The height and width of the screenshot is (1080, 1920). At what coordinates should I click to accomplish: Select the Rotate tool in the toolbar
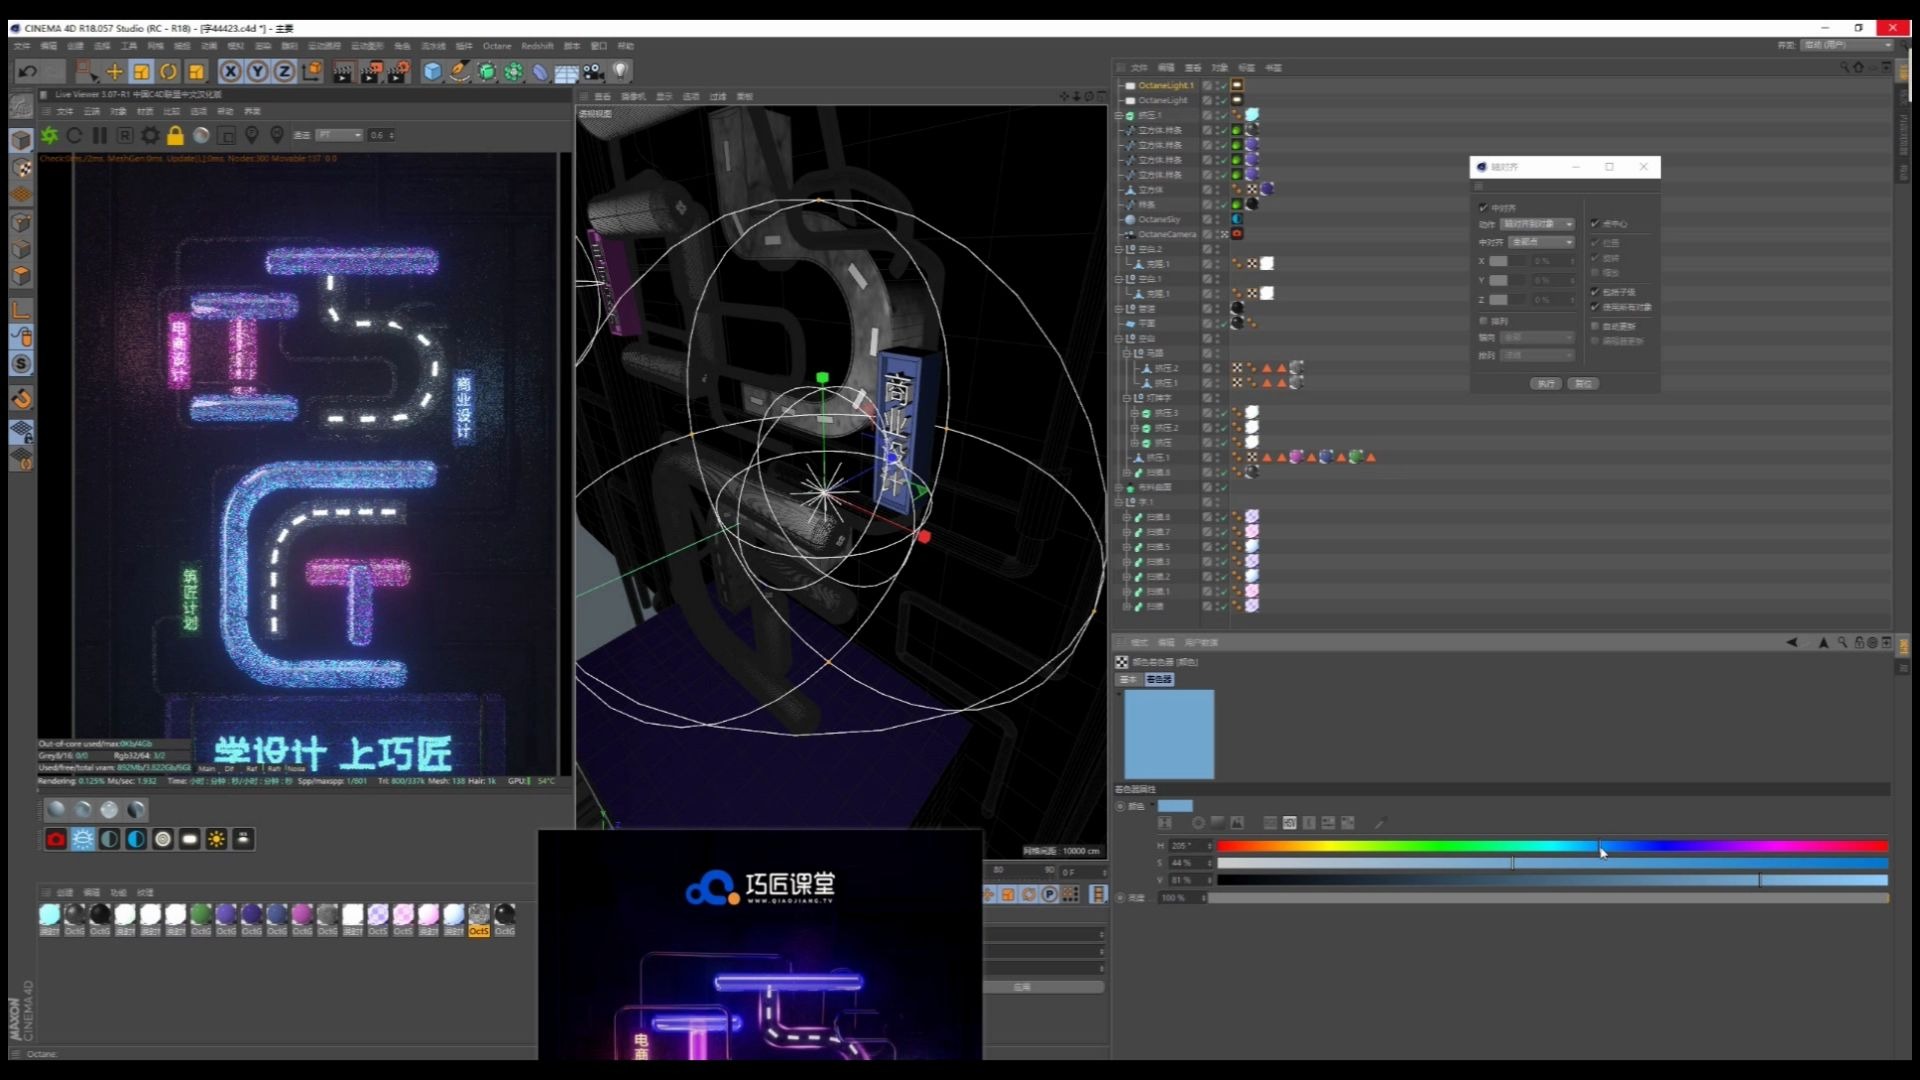click(x=168, y=71)
